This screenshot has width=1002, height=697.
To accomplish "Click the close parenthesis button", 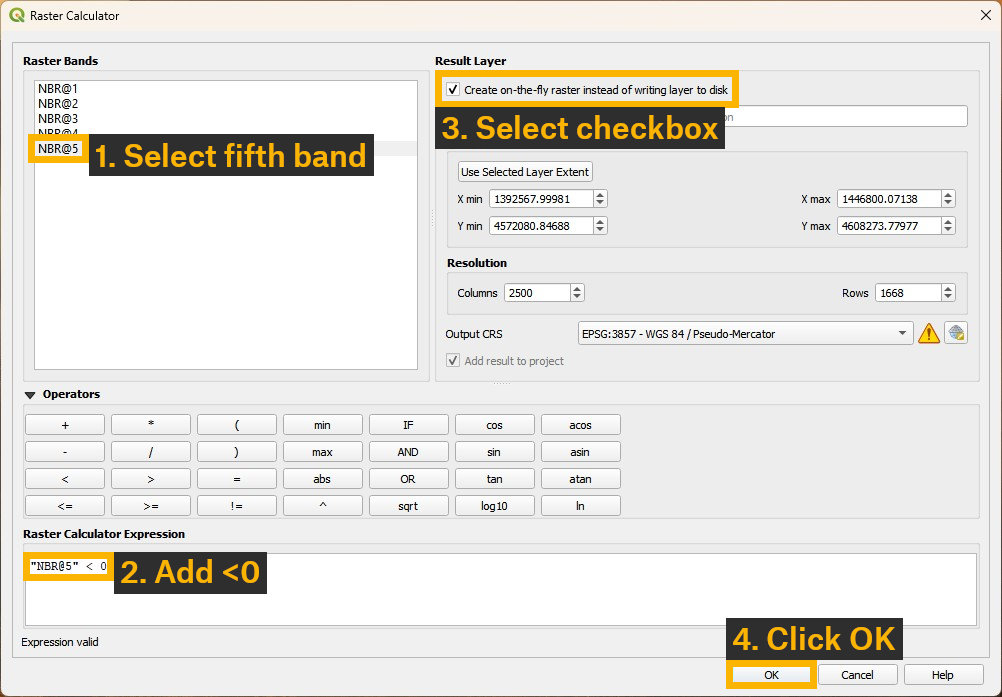I will [236, 452].
